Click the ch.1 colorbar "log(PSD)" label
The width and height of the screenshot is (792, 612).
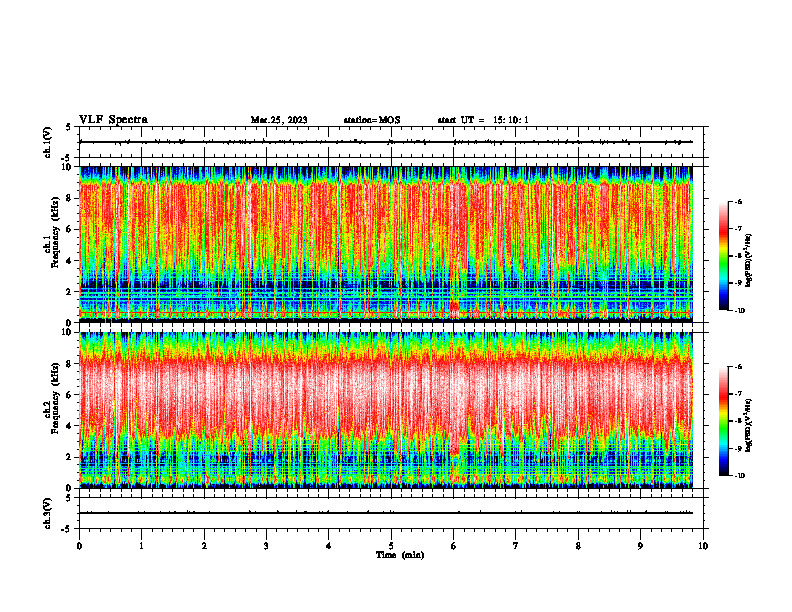click(x=749, y=261)
